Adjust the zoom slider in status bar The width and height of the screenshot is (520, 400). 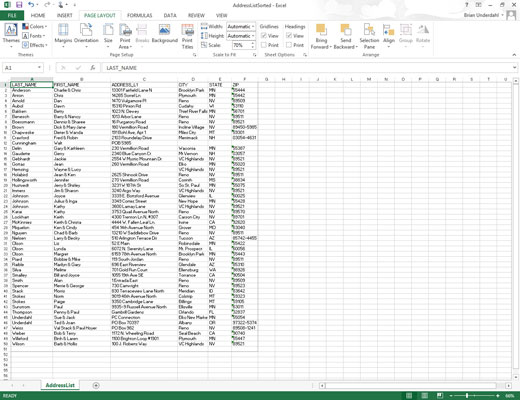[x=467, y=396]
